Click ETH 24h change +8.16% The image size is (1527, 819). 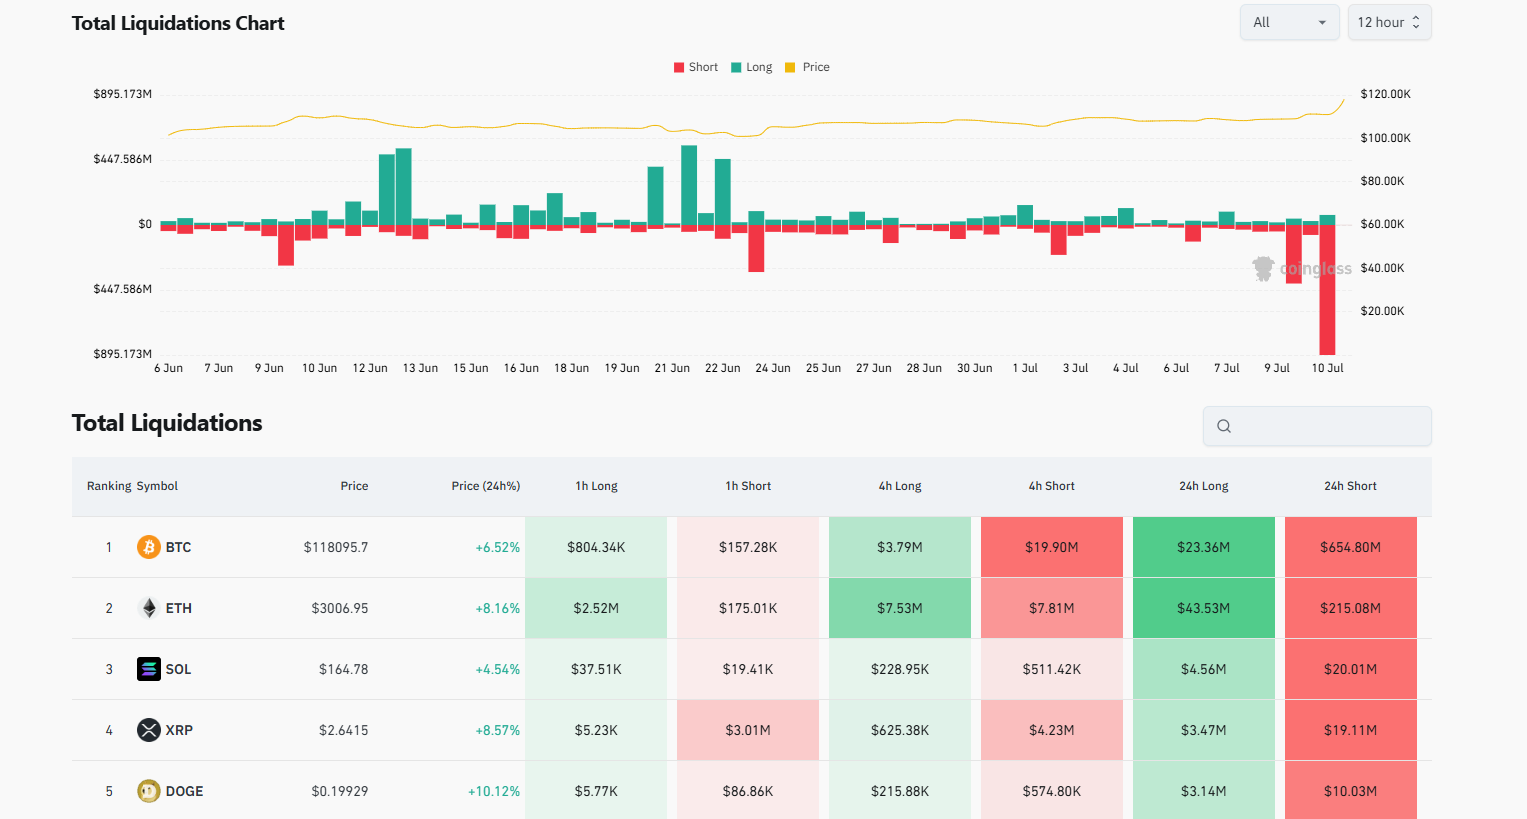coord(498,608)
